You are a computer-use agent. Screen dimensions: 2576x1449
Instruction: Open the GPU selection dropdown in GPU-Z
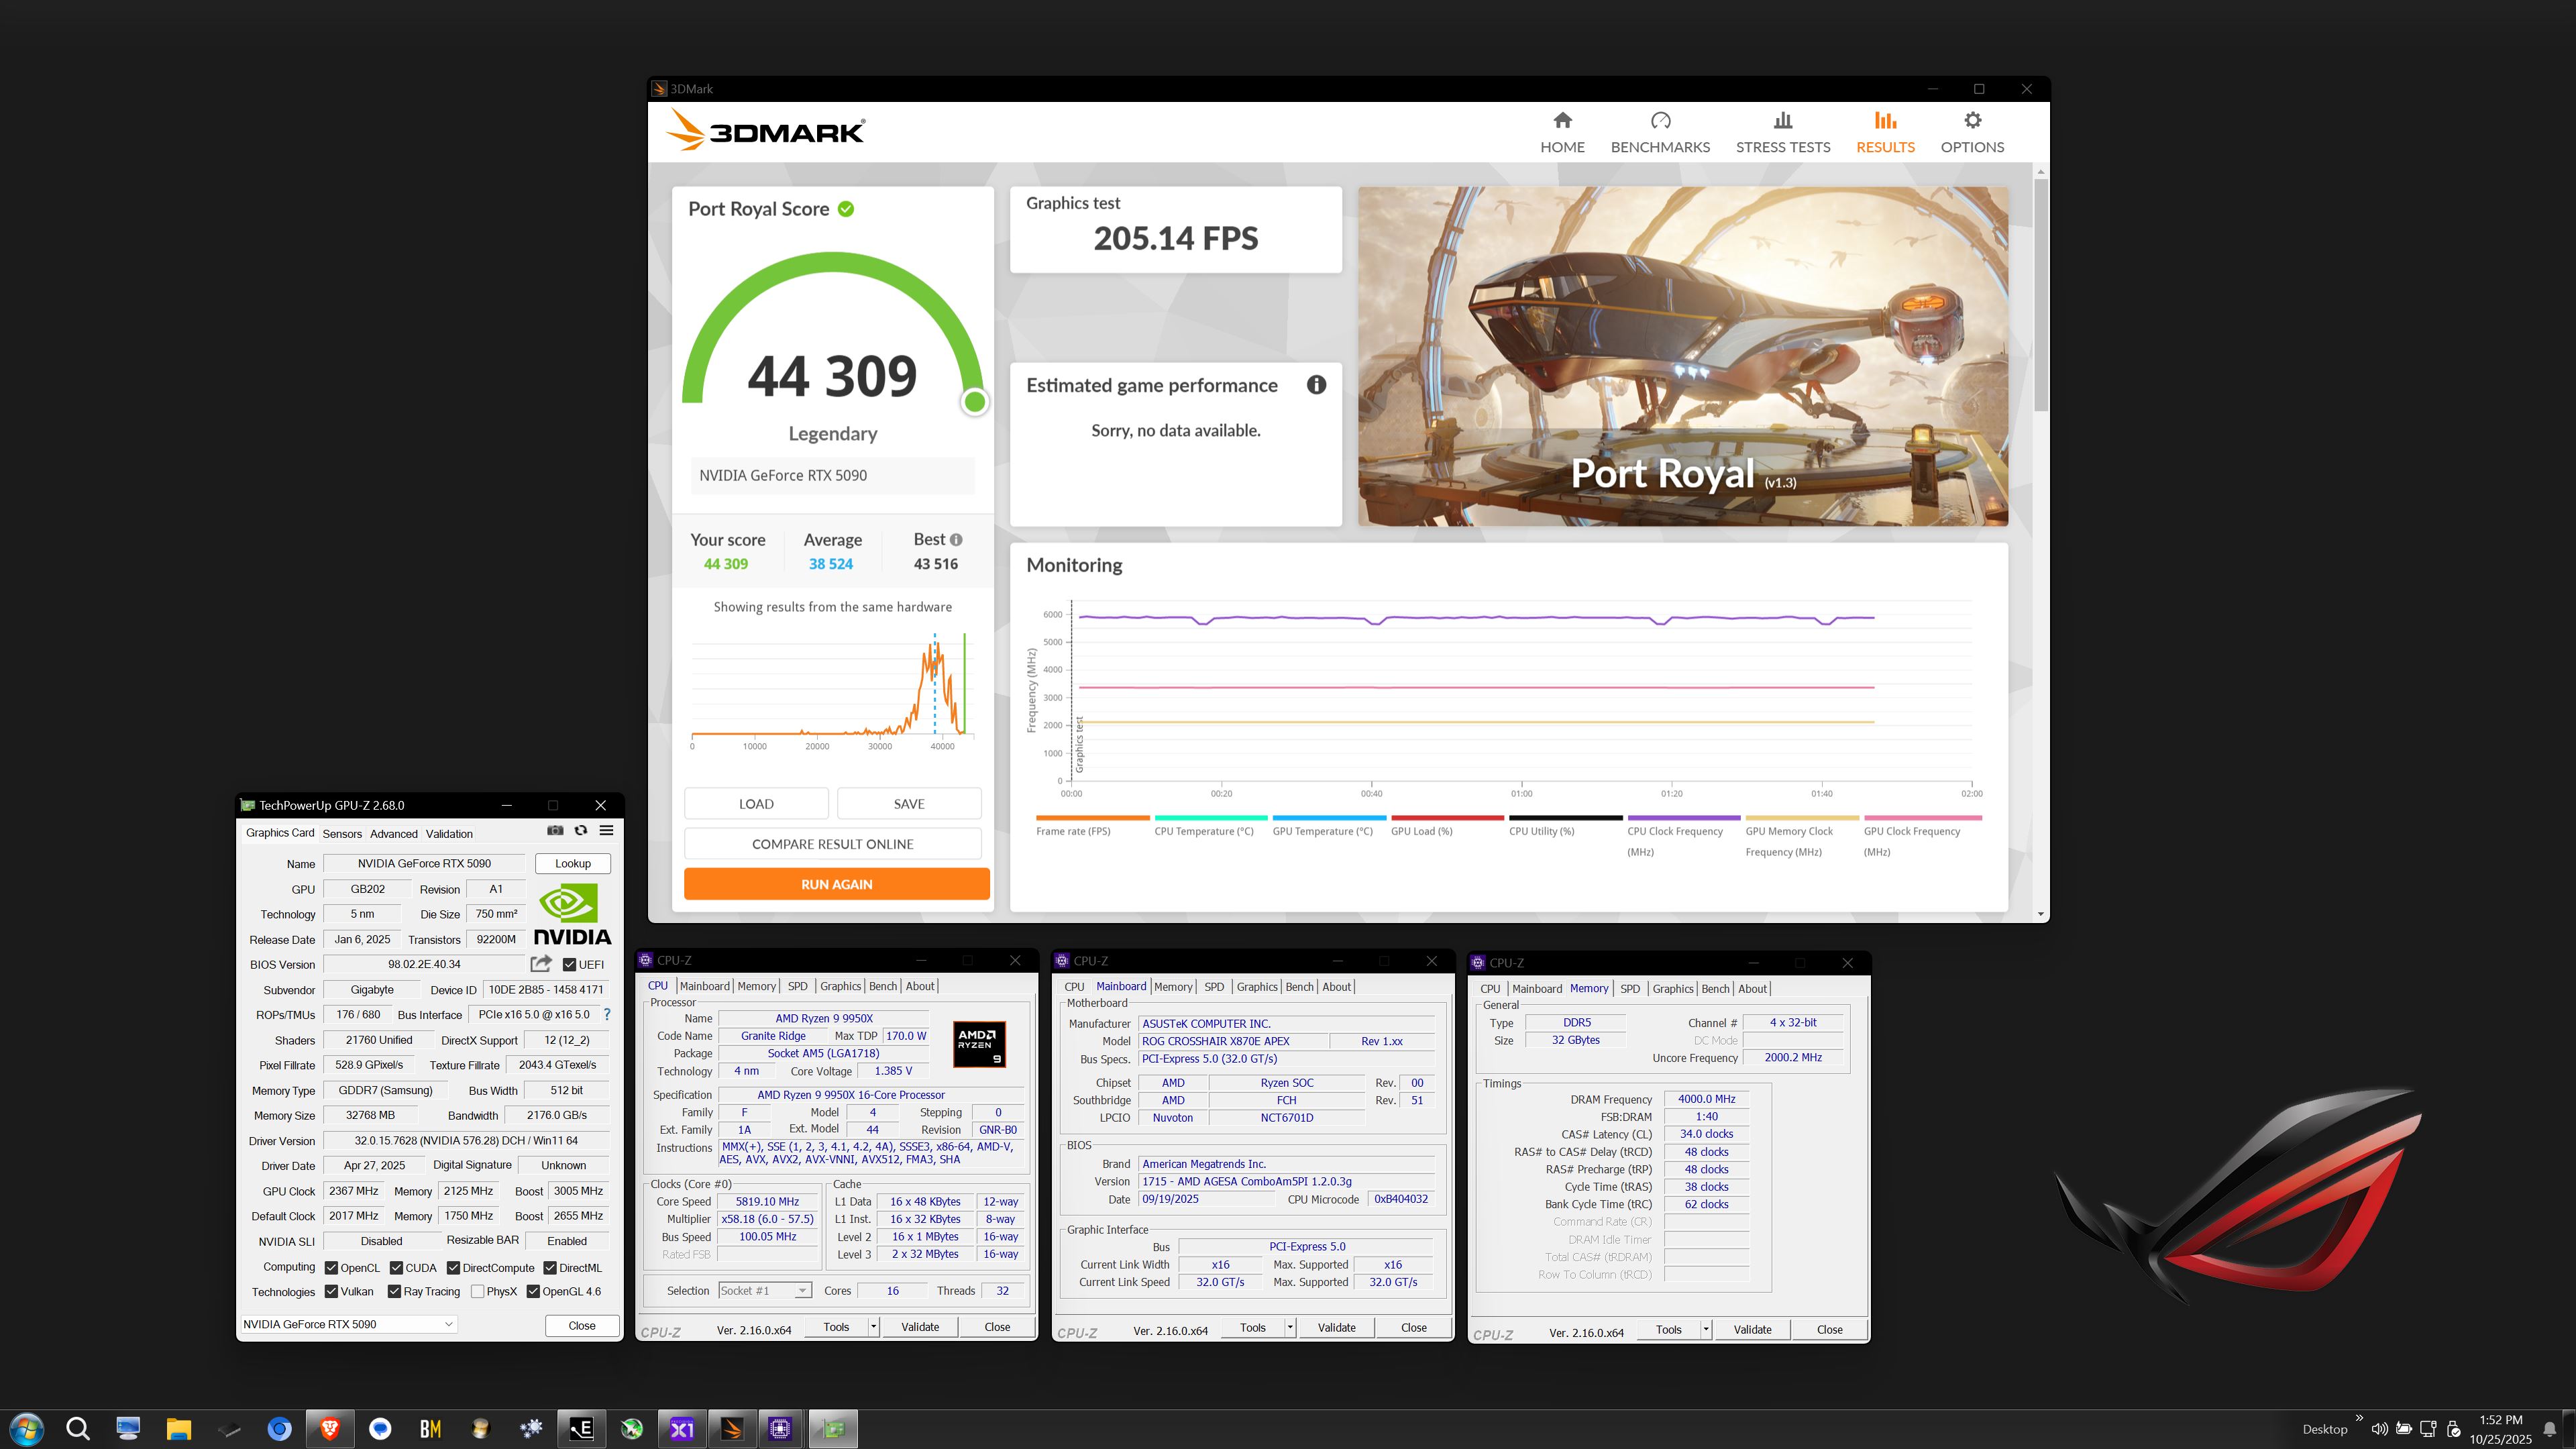(449, 1324)
